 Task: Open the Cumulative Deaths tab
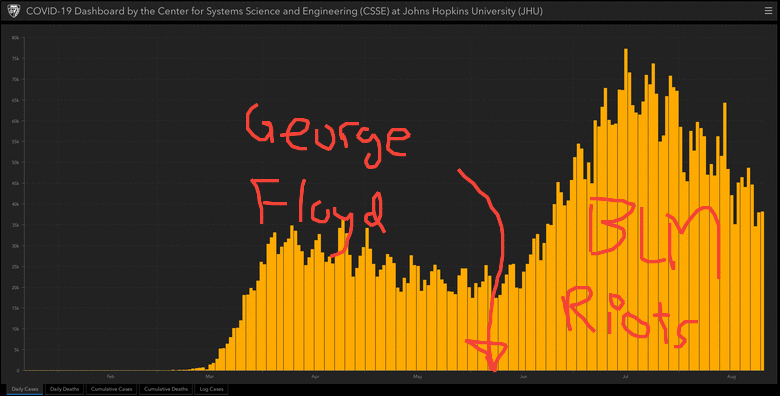(166, 389)
